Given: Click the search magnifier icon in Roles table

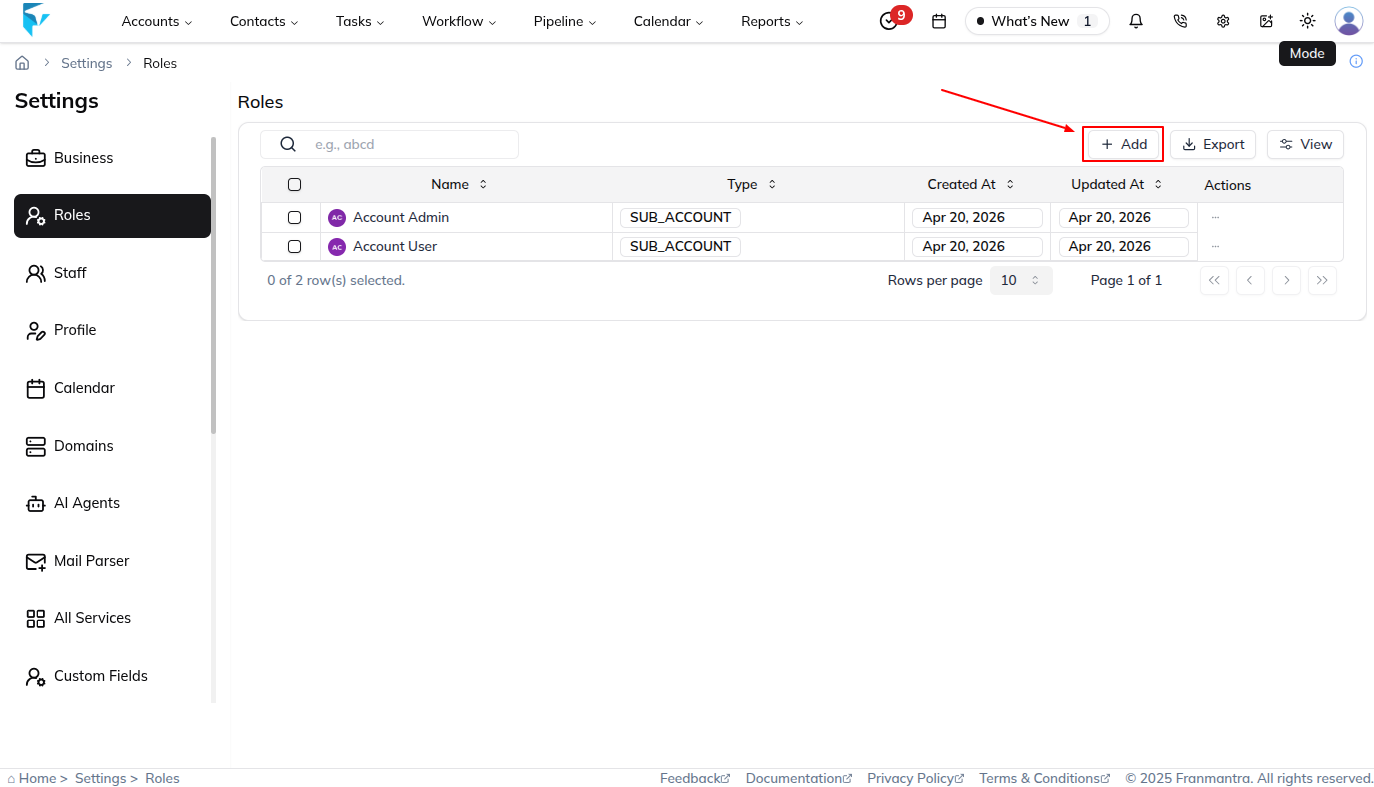Looking at the screenshot, I should coord(288,144).
